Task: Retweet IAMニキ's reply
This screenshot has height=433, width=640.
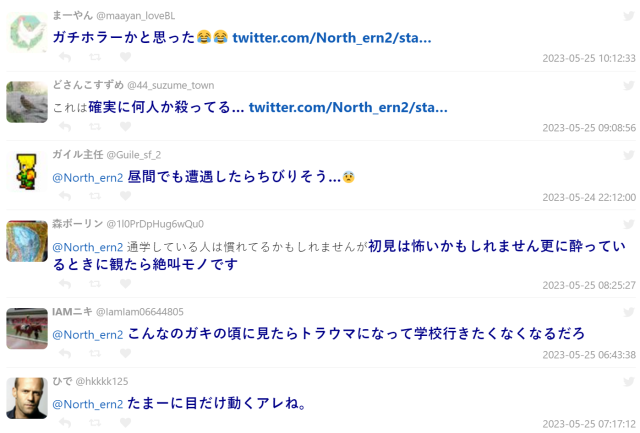Action: click(x=95, y=353)
